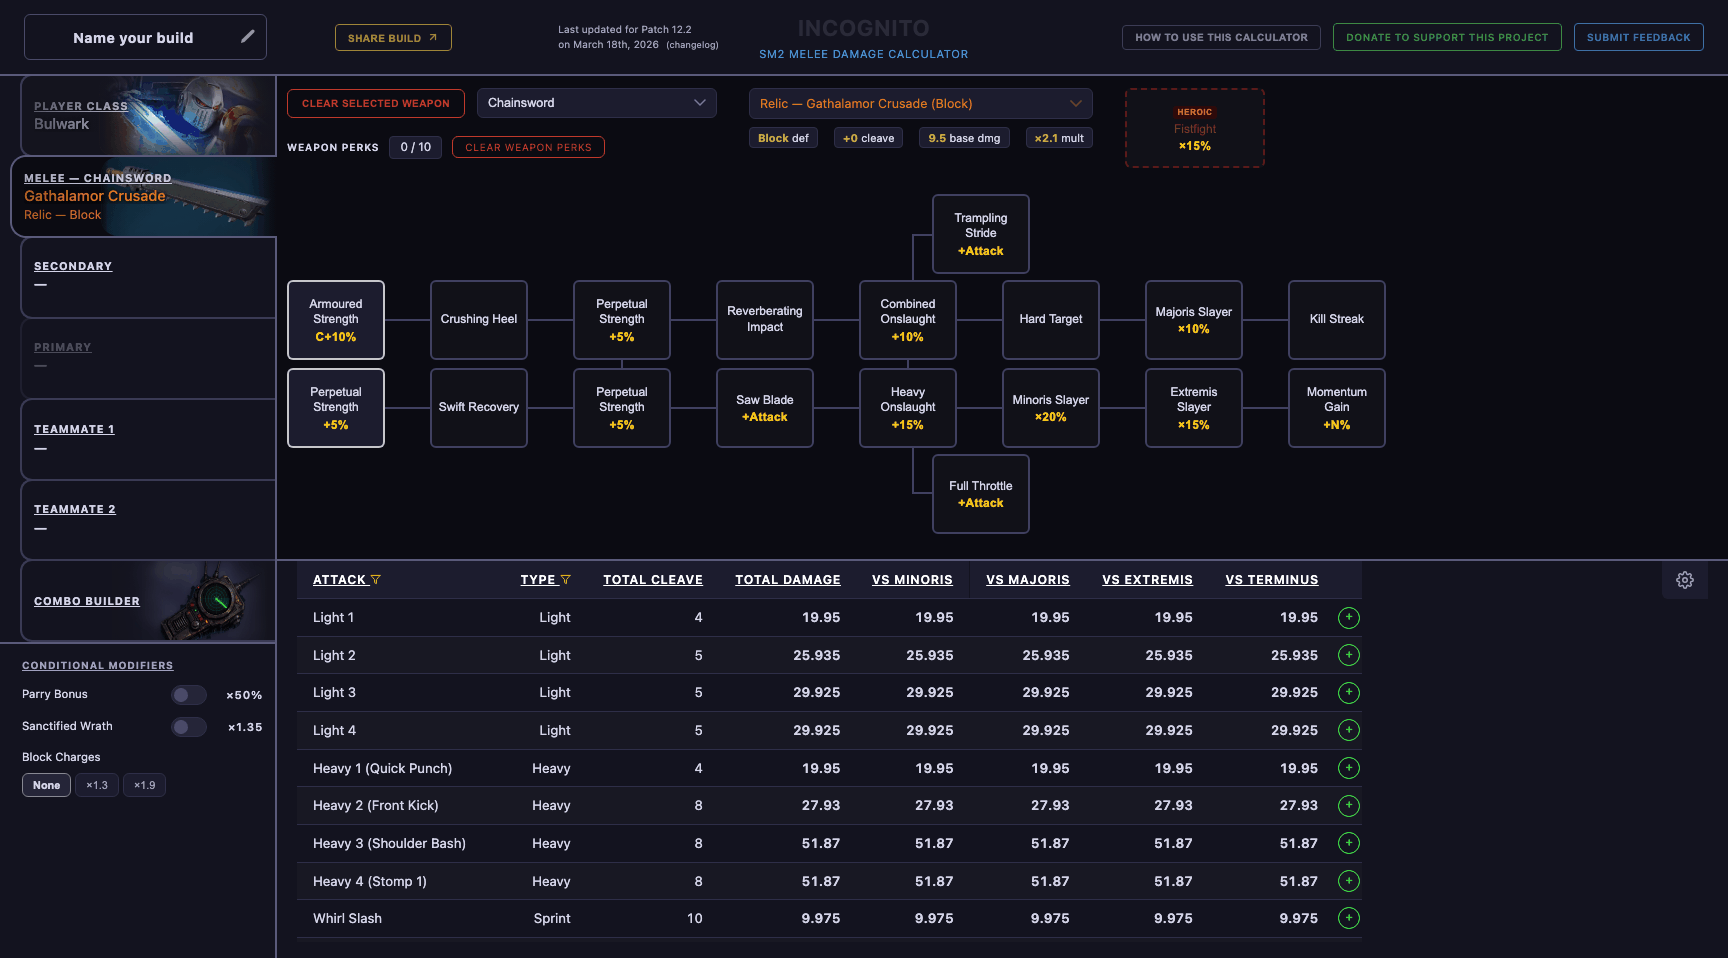This screenshot has height=958, width=1728.
Task: Click the Share Build button
Action: tap(393, 36)
